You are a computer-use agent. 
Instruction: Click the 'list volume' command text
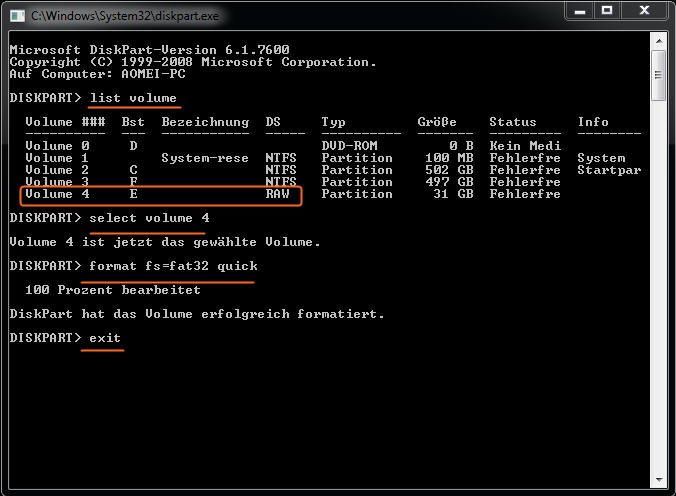point(133,98)
